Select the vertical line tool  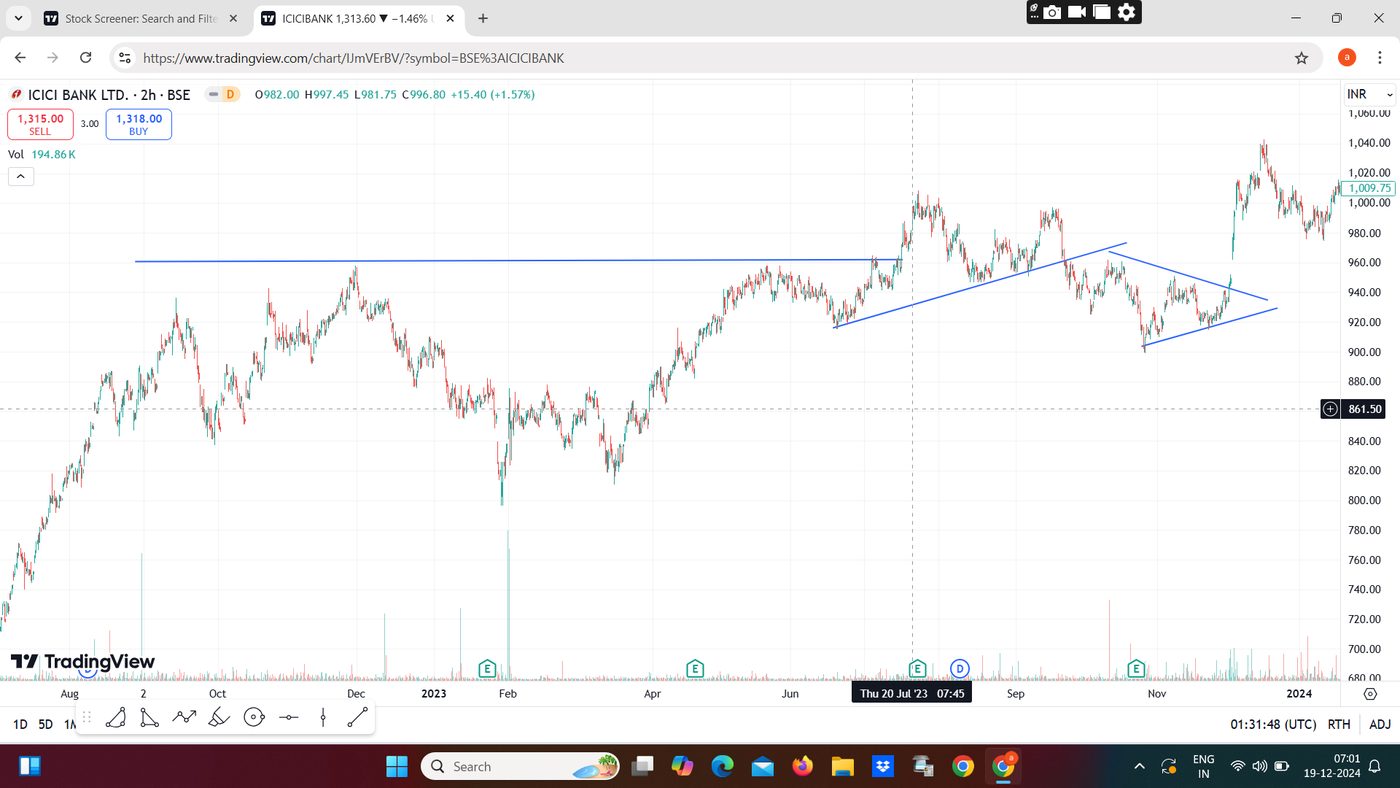pos(323,717)
